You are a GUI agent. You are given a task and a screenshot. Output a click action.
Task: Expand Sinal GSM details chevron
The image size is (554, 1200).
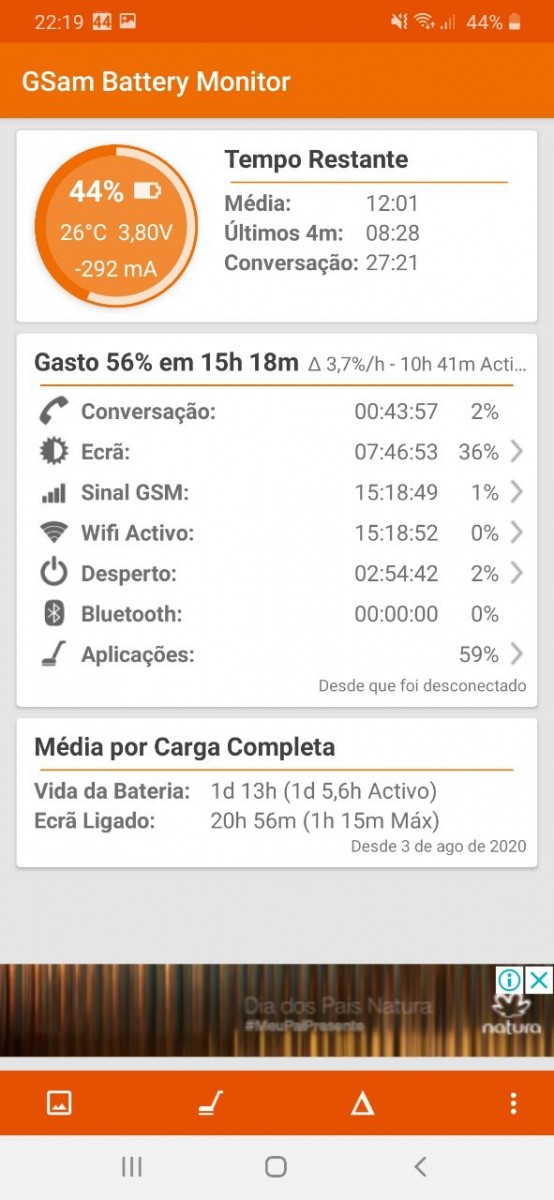[516, 492]
